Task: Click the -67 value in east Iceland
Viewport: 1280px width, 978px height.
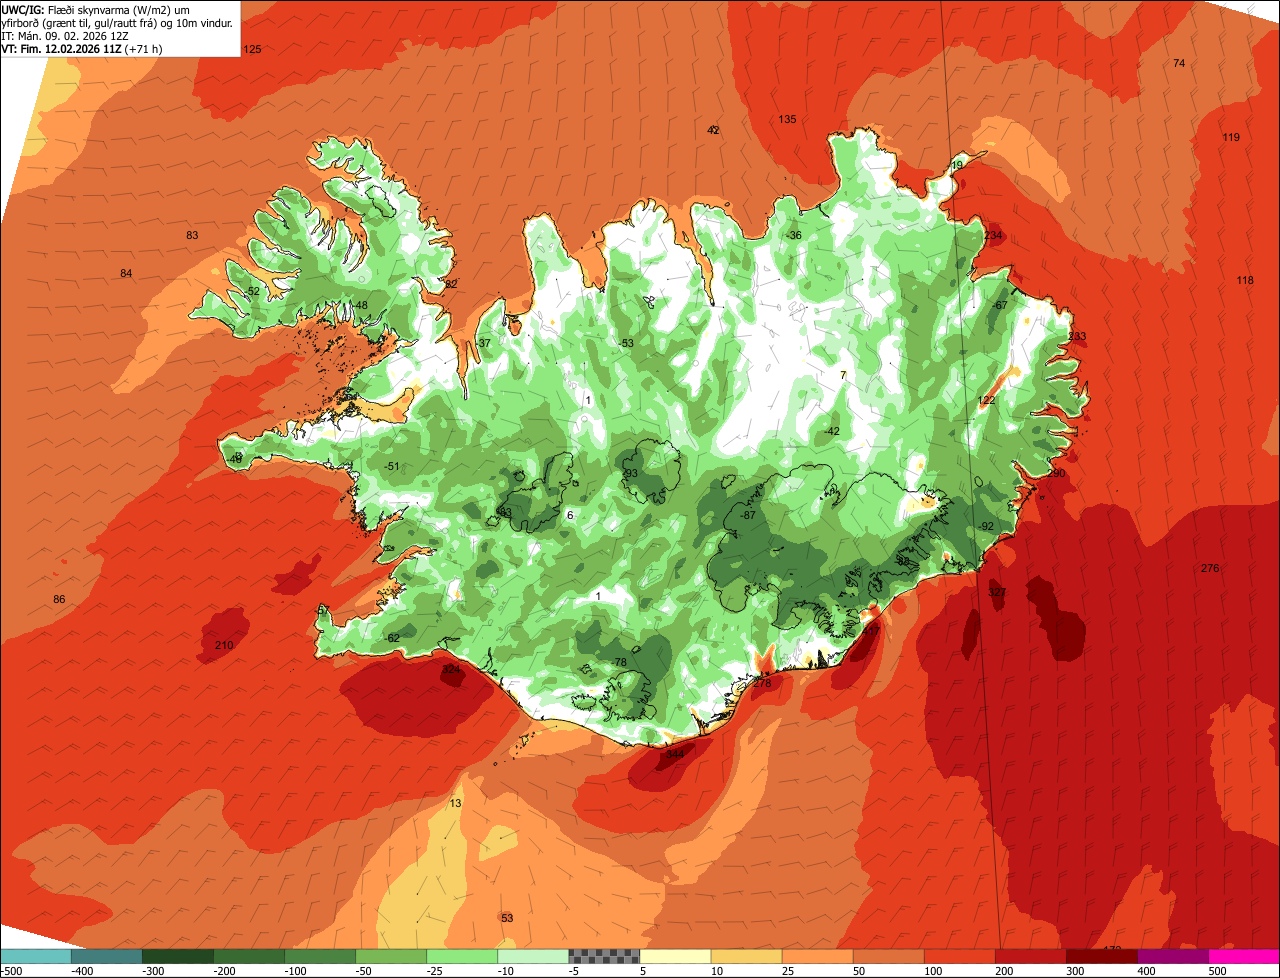Action: (1001, 305)
